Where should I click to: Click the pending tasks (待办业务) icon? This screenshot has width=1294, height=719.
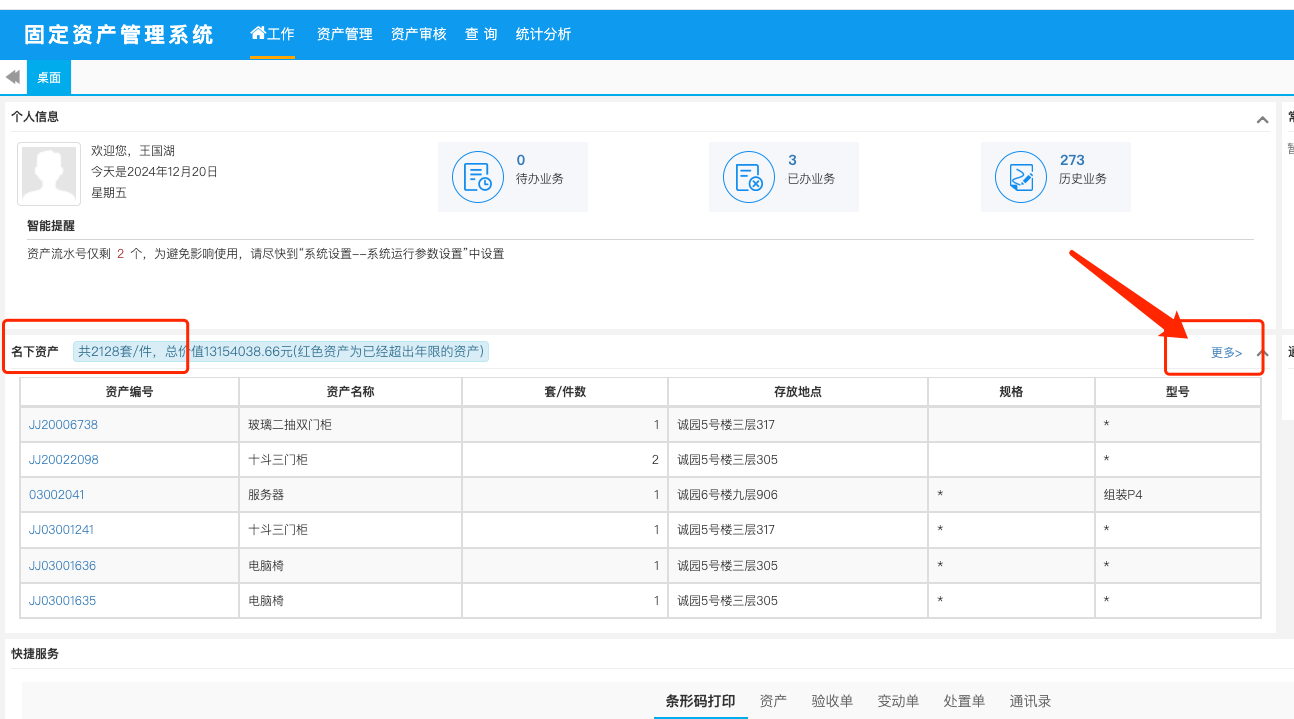pyautogui.click(x=478, y=177)
